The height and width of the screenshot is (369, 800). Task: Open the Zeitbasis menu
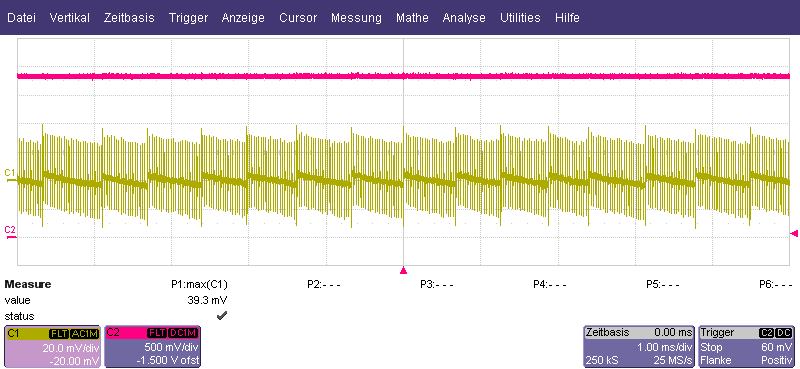click(x=129, y=18)
